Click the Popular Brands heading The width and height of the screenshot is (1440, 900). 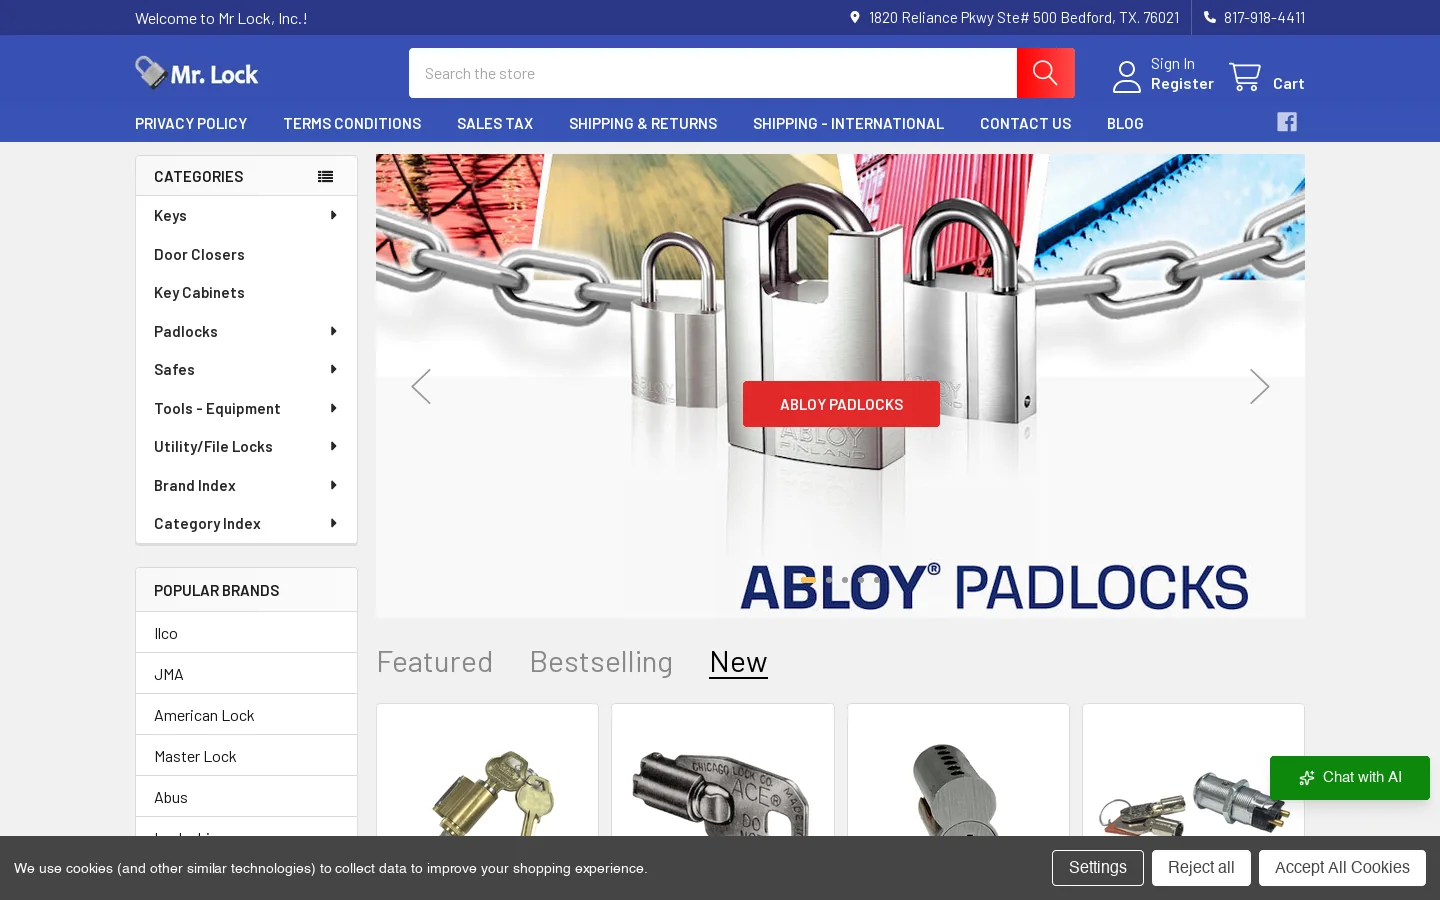click(217, 590)
